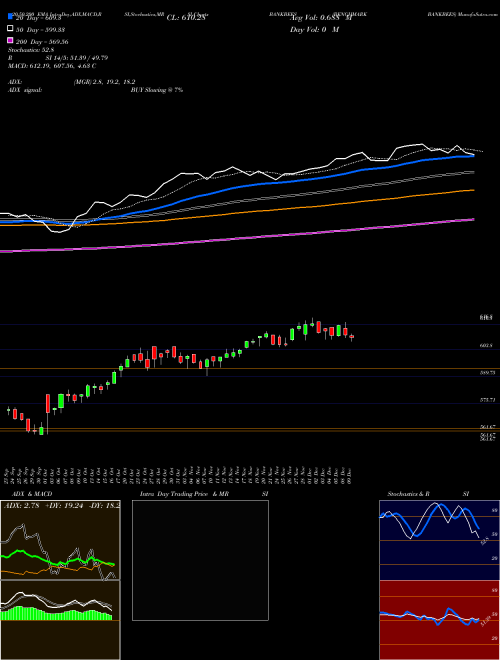Screen dimensions: 500x660
Task: Open the red RSI chart panel
Action: [x=439, y=620]
